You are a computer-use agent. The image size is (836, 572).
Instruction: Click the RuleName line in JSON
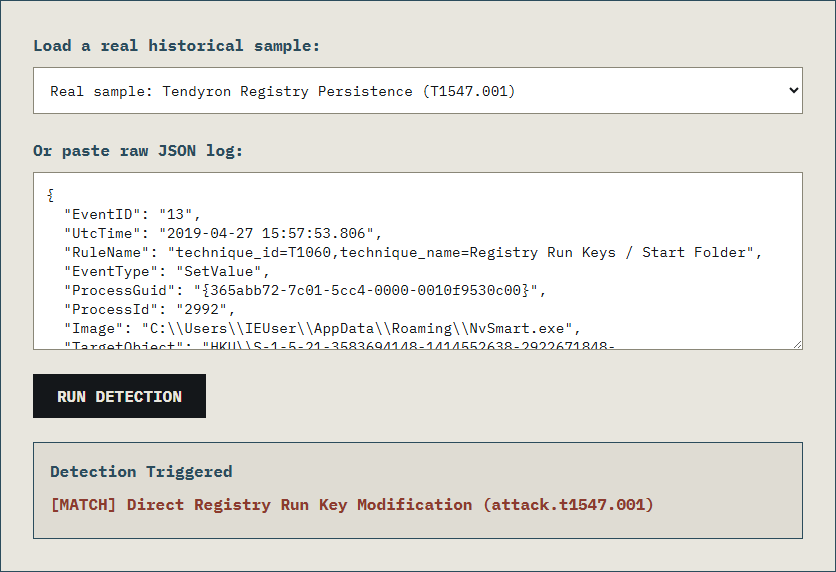click(x=413, y=253)
